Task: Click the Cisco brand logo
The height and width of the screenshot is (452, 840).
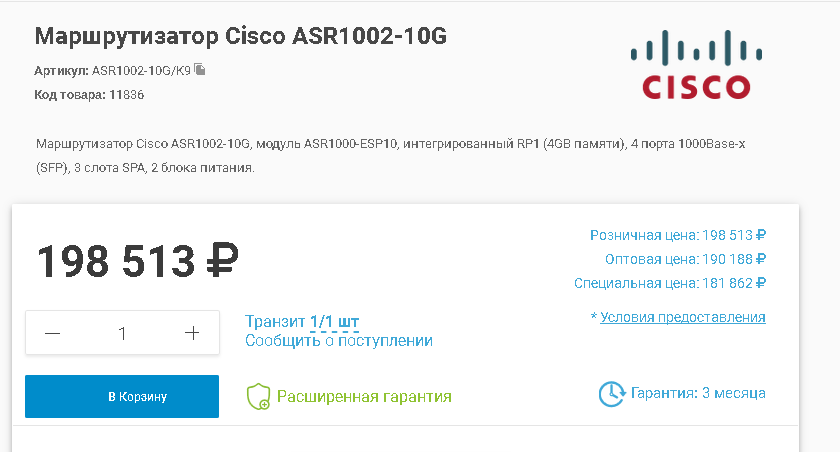Action: click(x=696, y=65)
